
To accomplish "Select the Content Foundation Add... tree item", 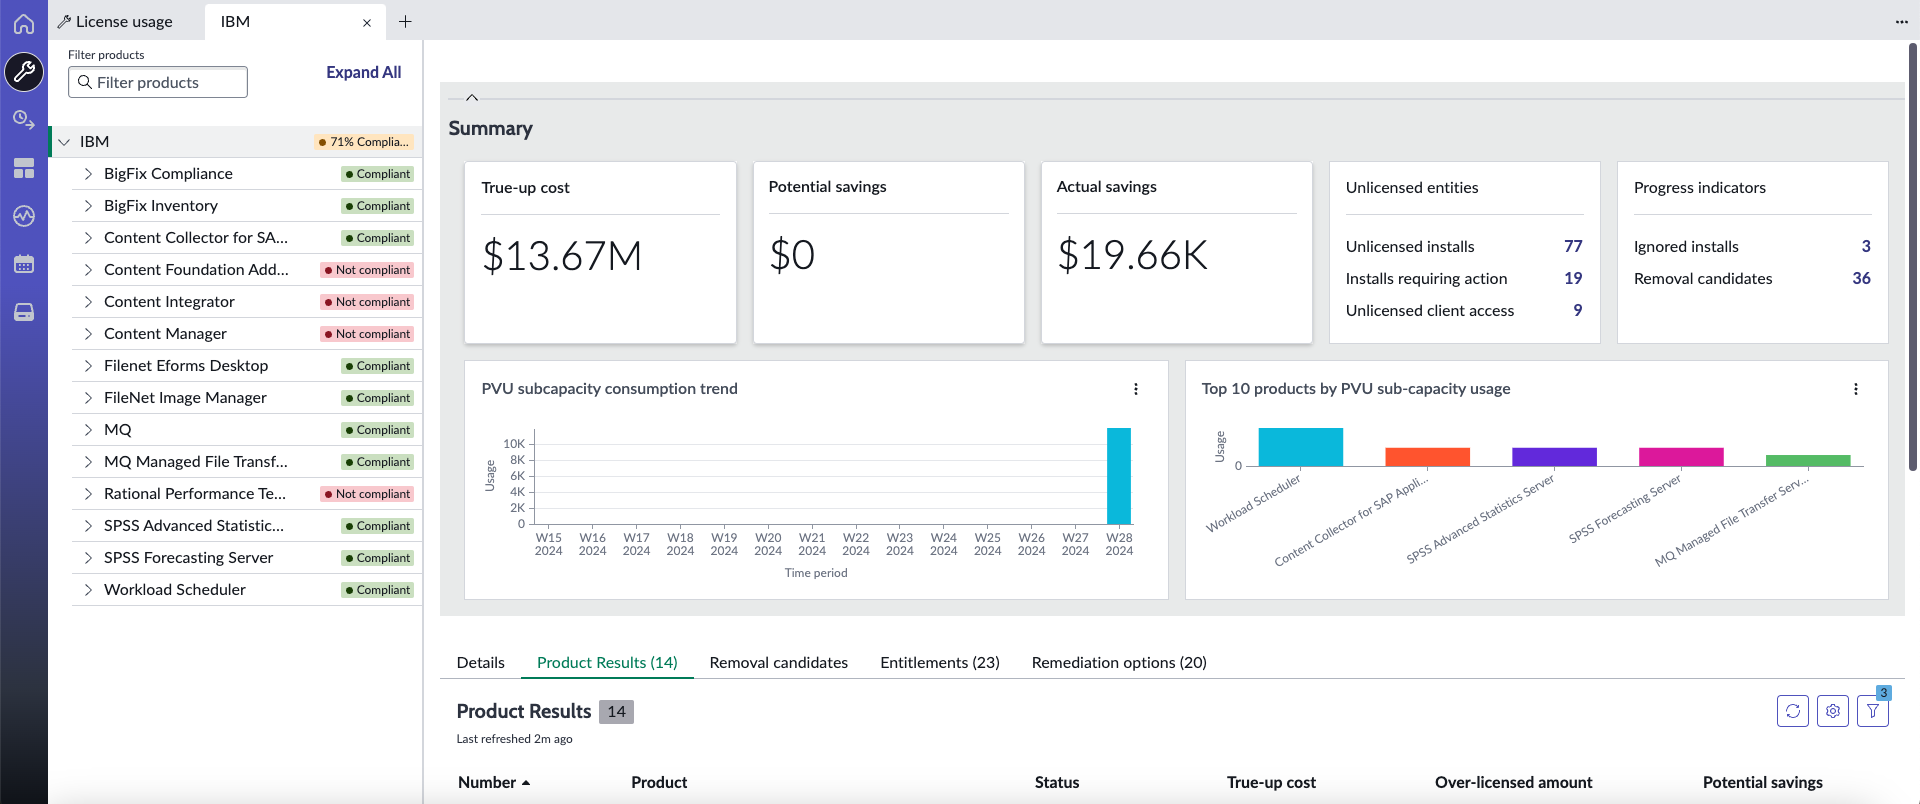I will (x=247, y=270).
